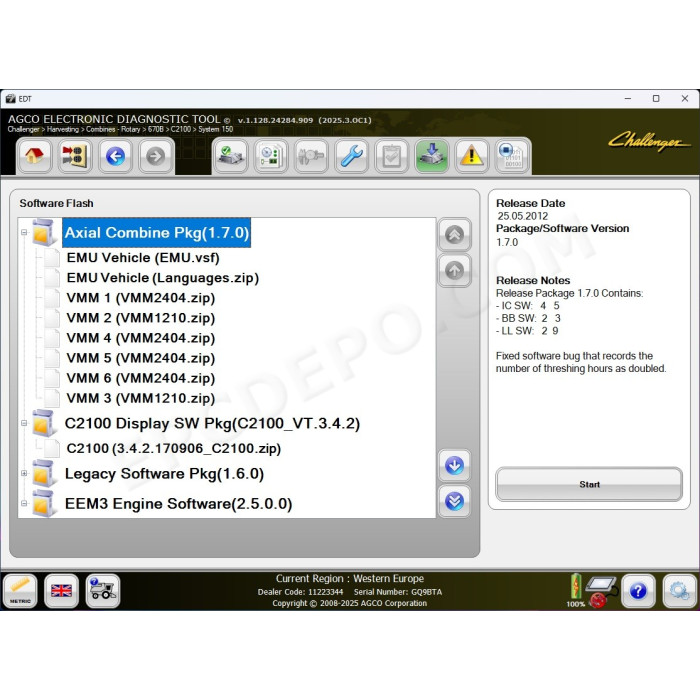Click the Challenger brand logo
This screenshot has height=700, width=700.
(x=648, y=141)
